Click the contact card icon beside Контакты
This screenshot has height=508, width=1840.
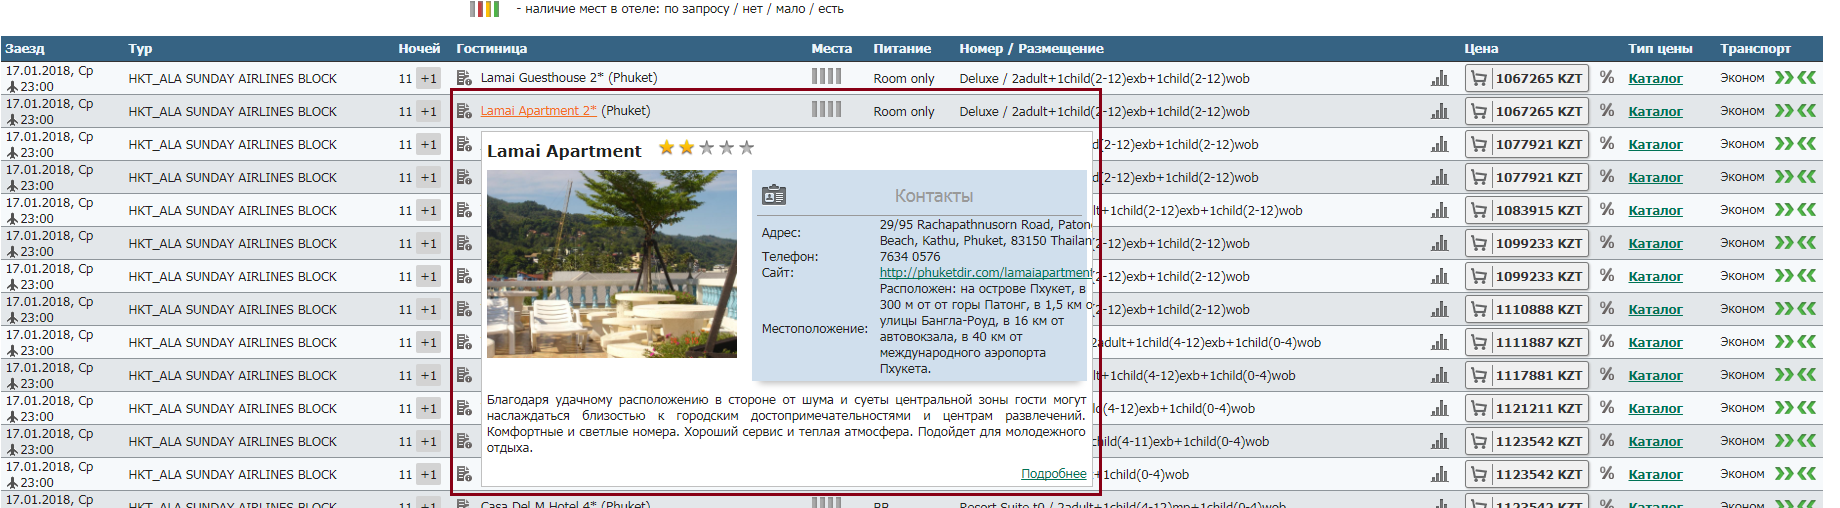coord(774,195)
